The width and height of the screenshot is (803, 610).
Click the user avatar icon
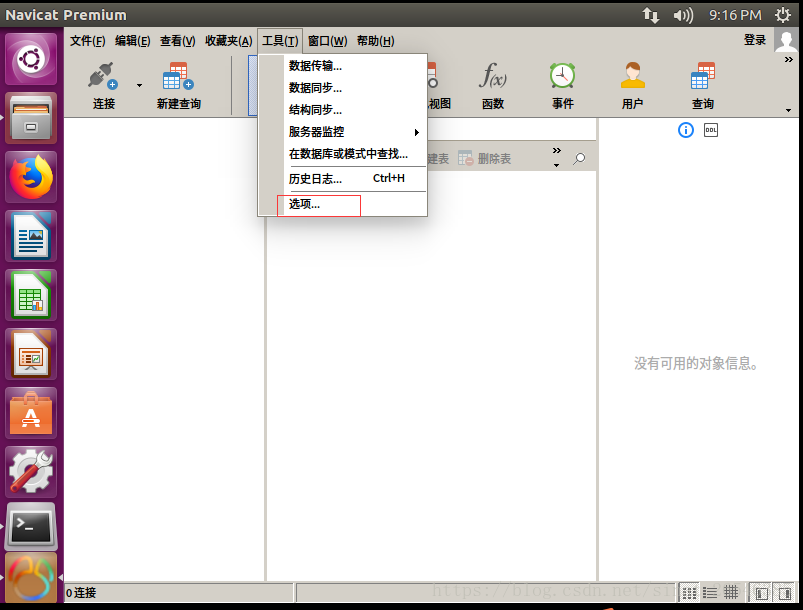coord(786,40)
